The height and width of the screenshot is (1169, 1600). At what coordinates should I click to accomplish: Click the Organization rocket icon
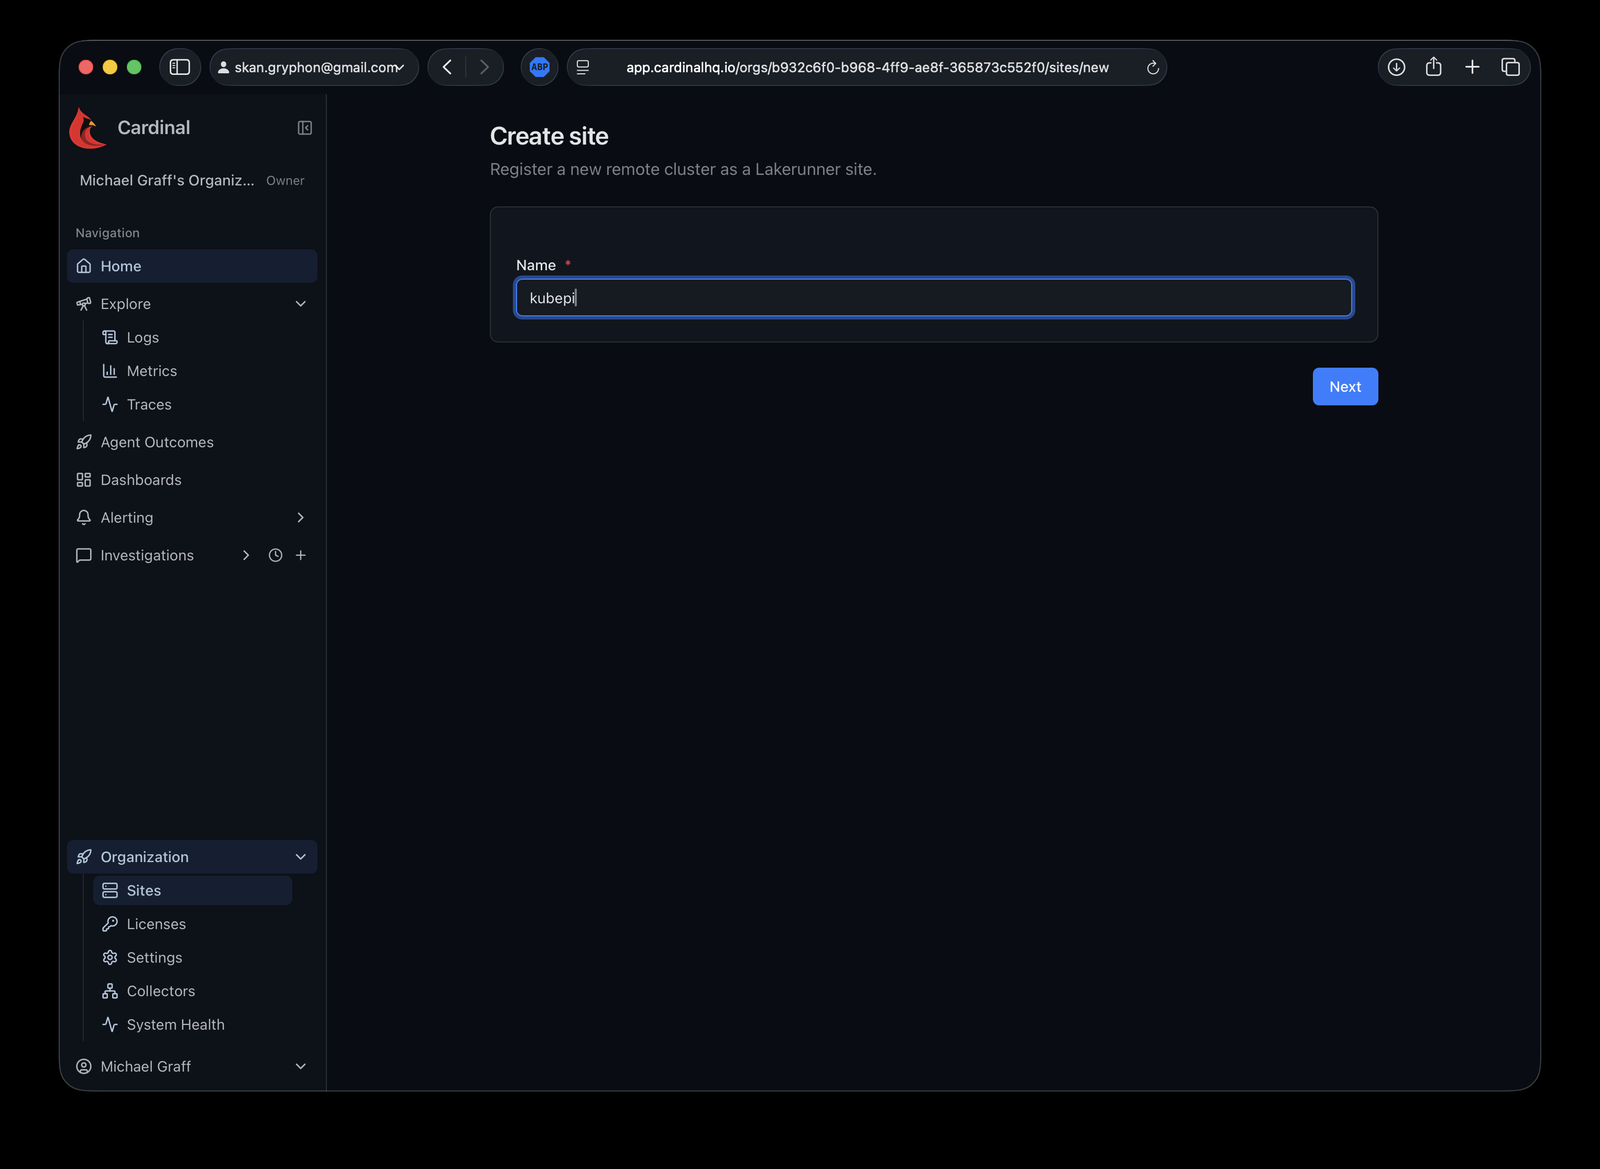pyautogui.click(x=84, y=857)
